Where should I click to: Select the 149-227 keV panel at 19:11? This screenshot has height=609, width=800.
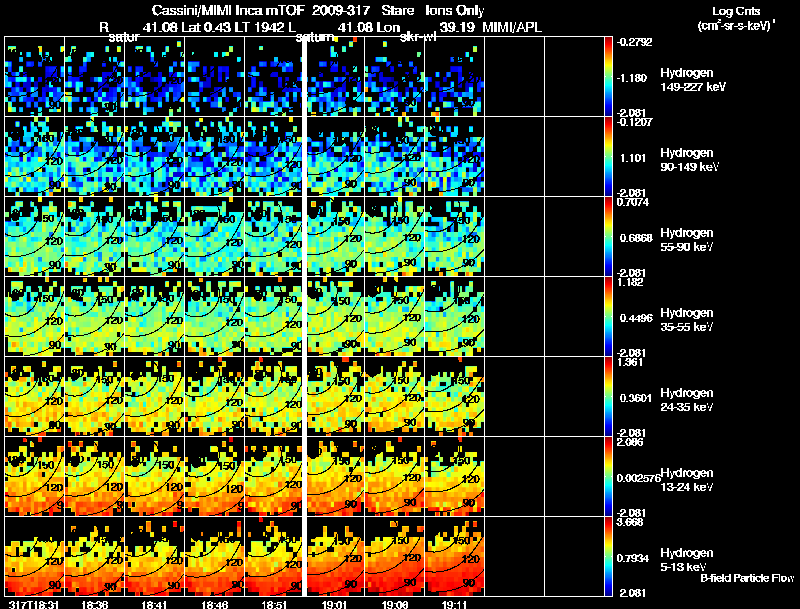click(x=455, y=77)
